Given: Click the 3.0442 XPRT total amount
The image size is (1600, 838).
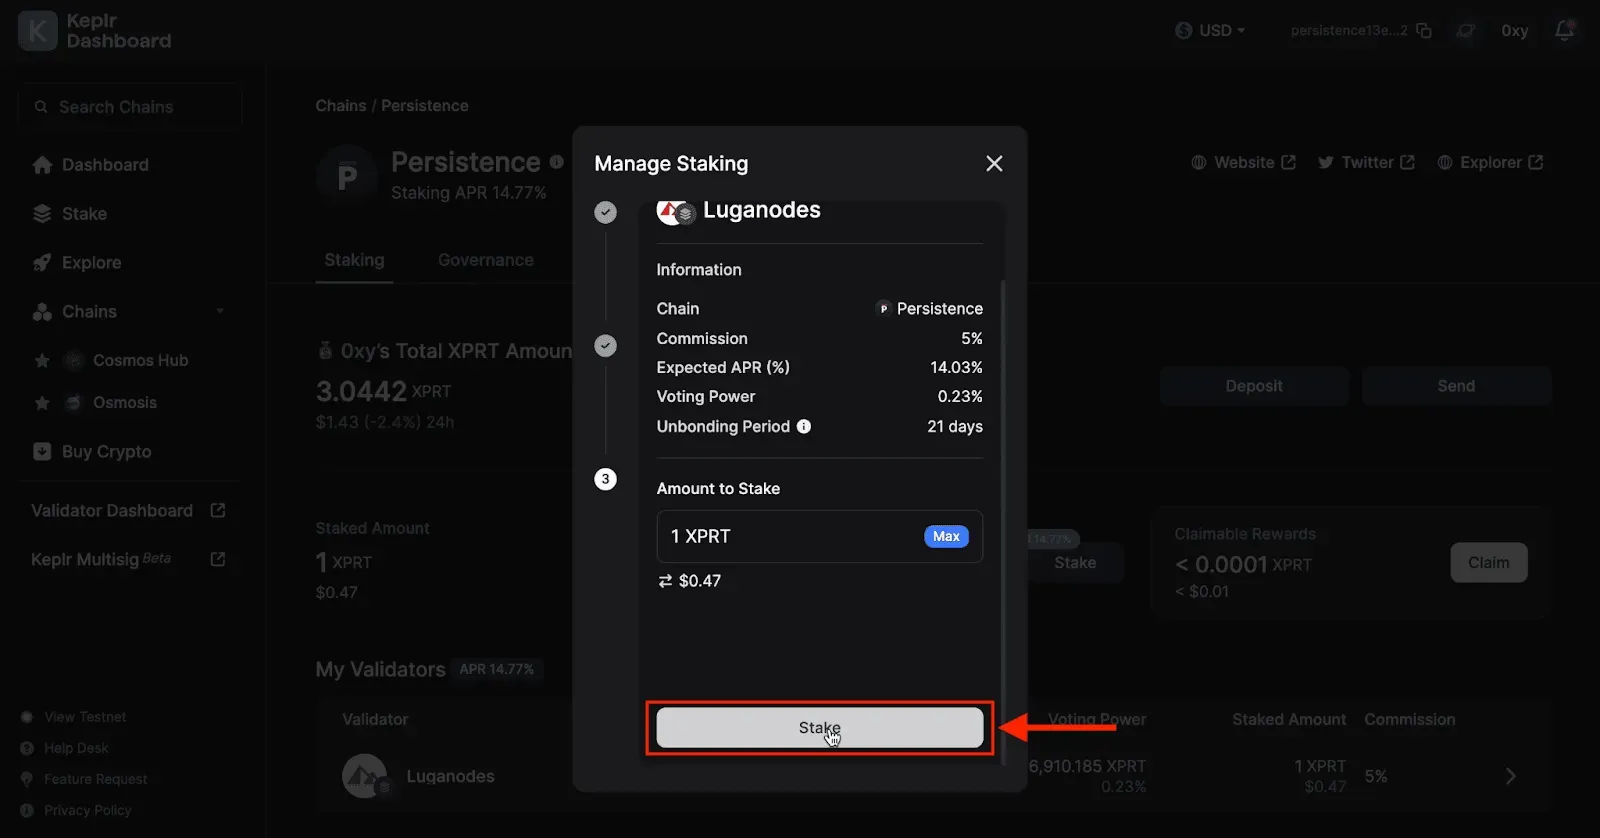Looking at the screenshot, I should 384,391.
